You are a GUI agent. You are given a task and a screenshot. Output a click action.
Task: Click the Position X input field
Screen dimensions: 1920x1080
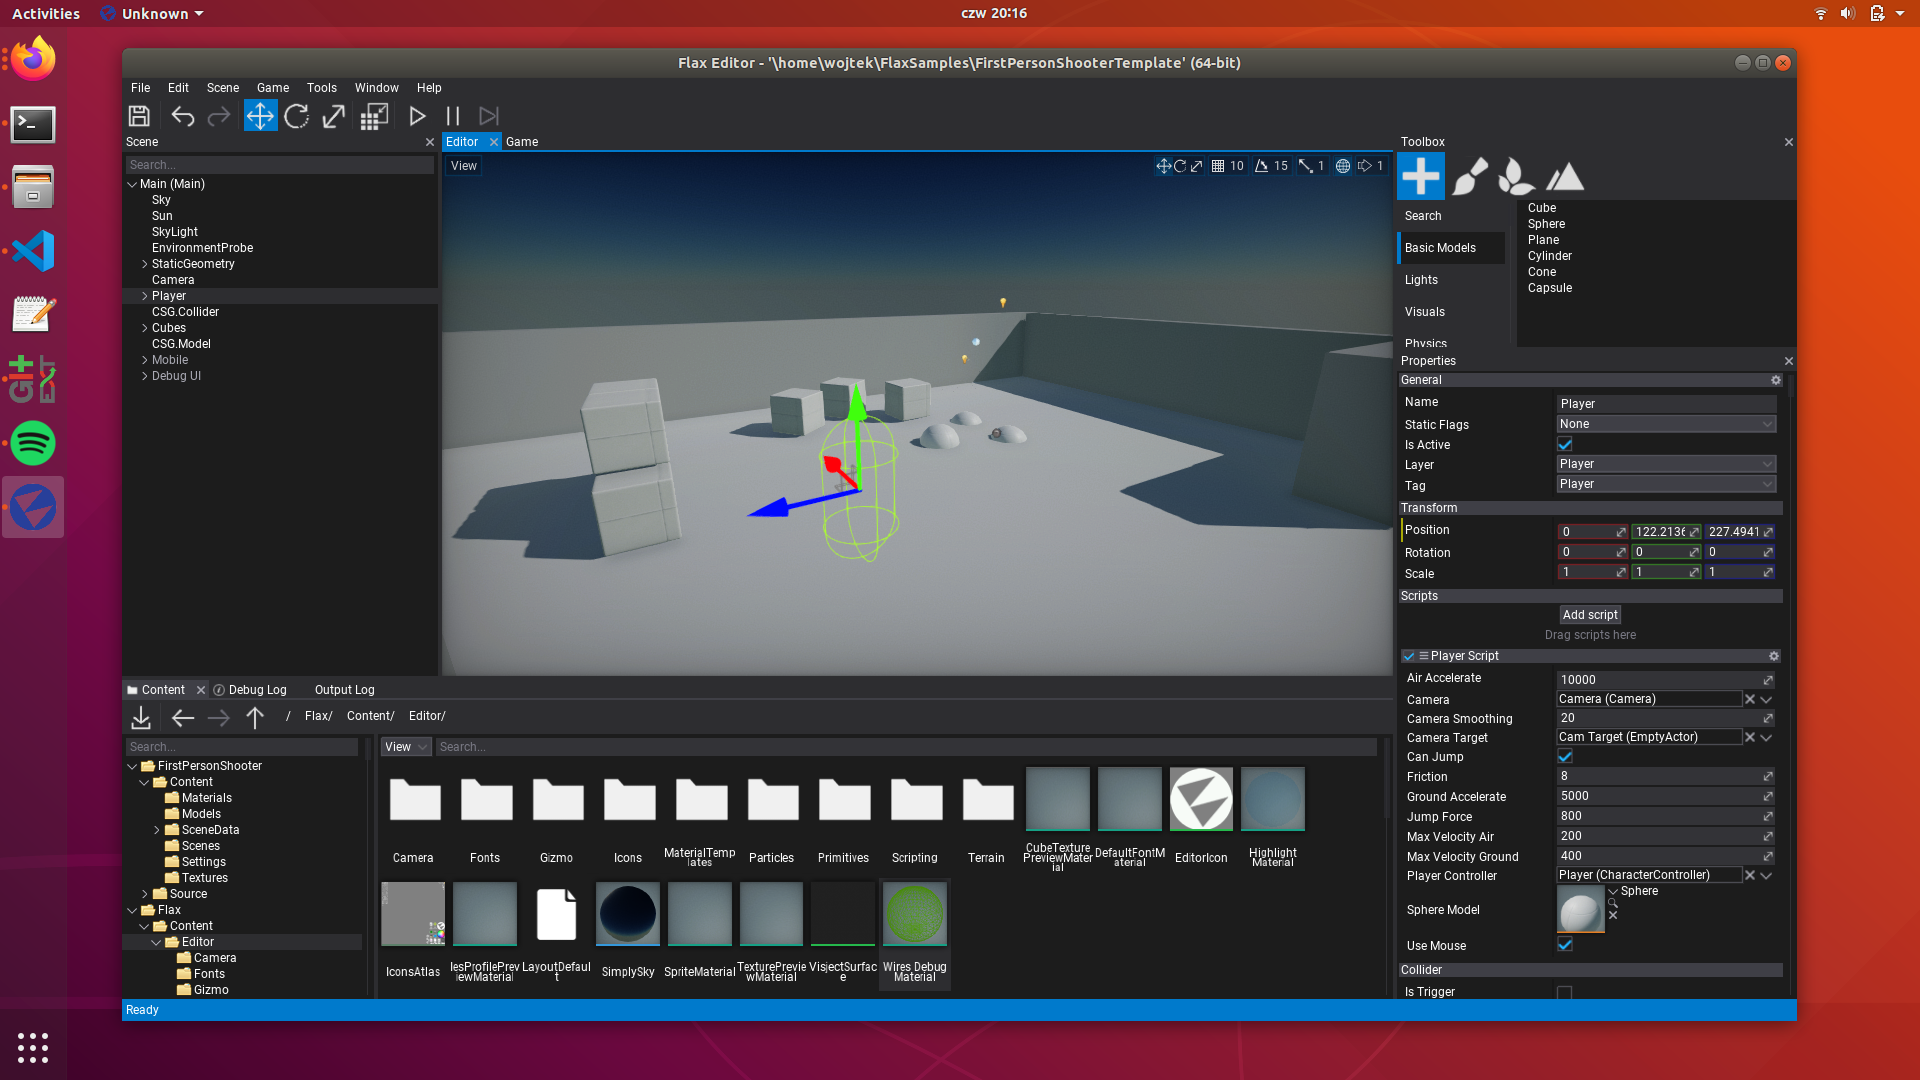pyautogui.click(x=1588, y=530)
